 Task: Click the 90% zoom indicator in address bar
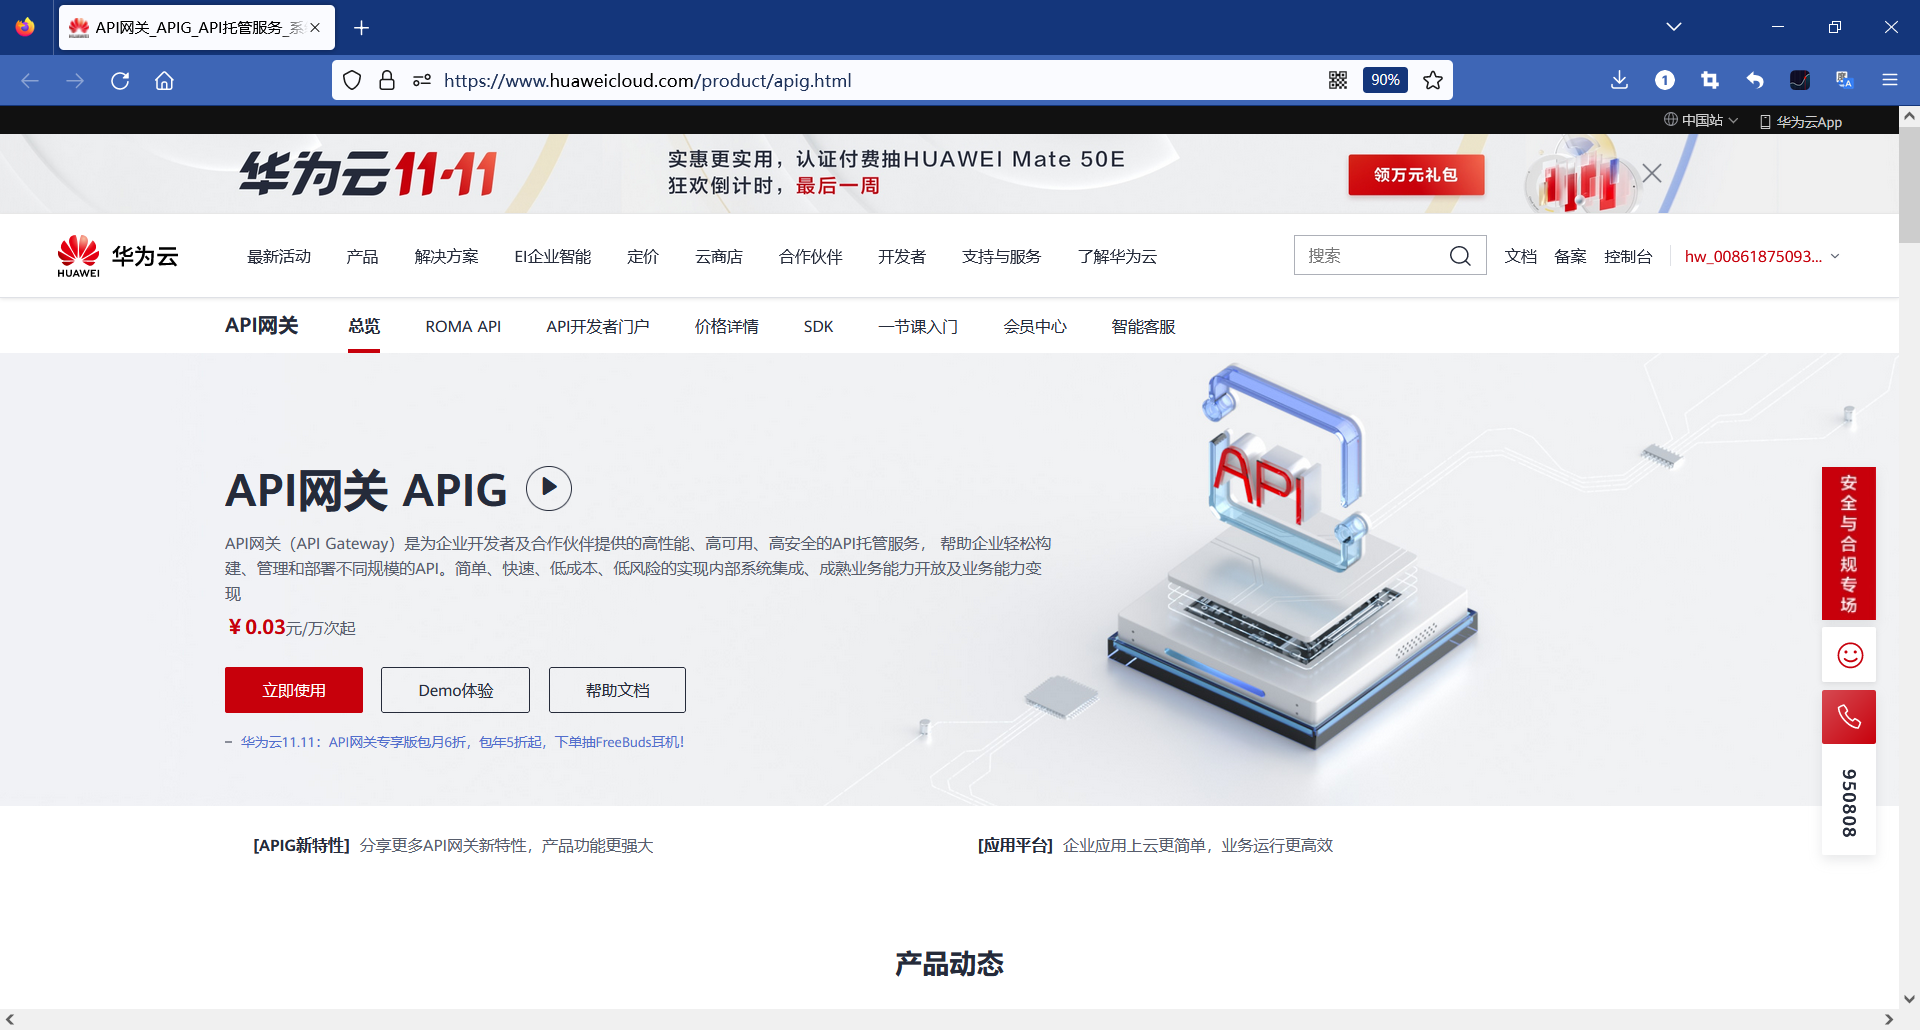pos(1385,80)
